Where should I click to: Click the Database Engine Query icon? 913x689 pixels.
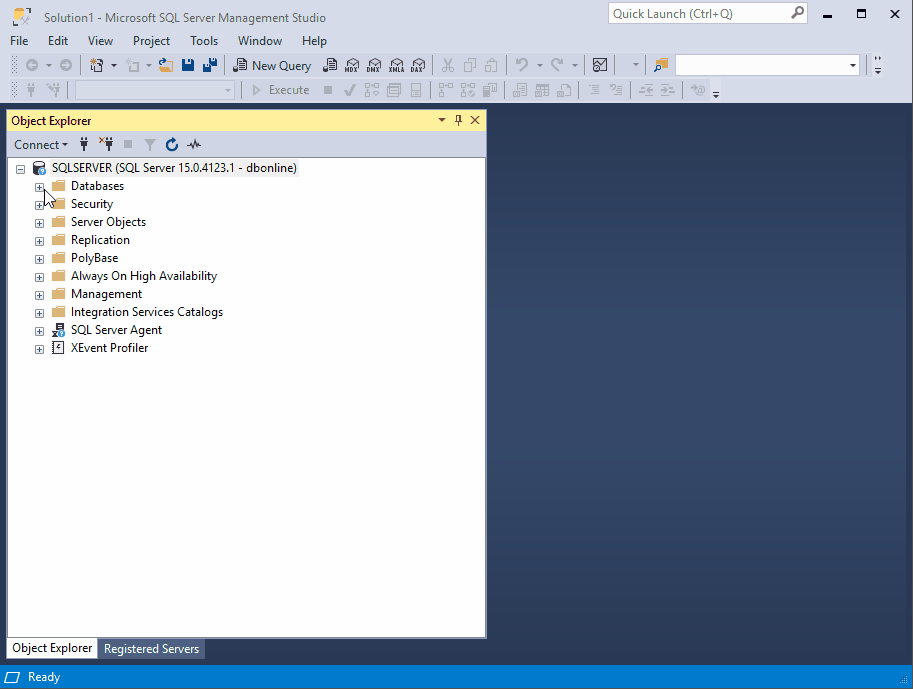coord(330,65)
